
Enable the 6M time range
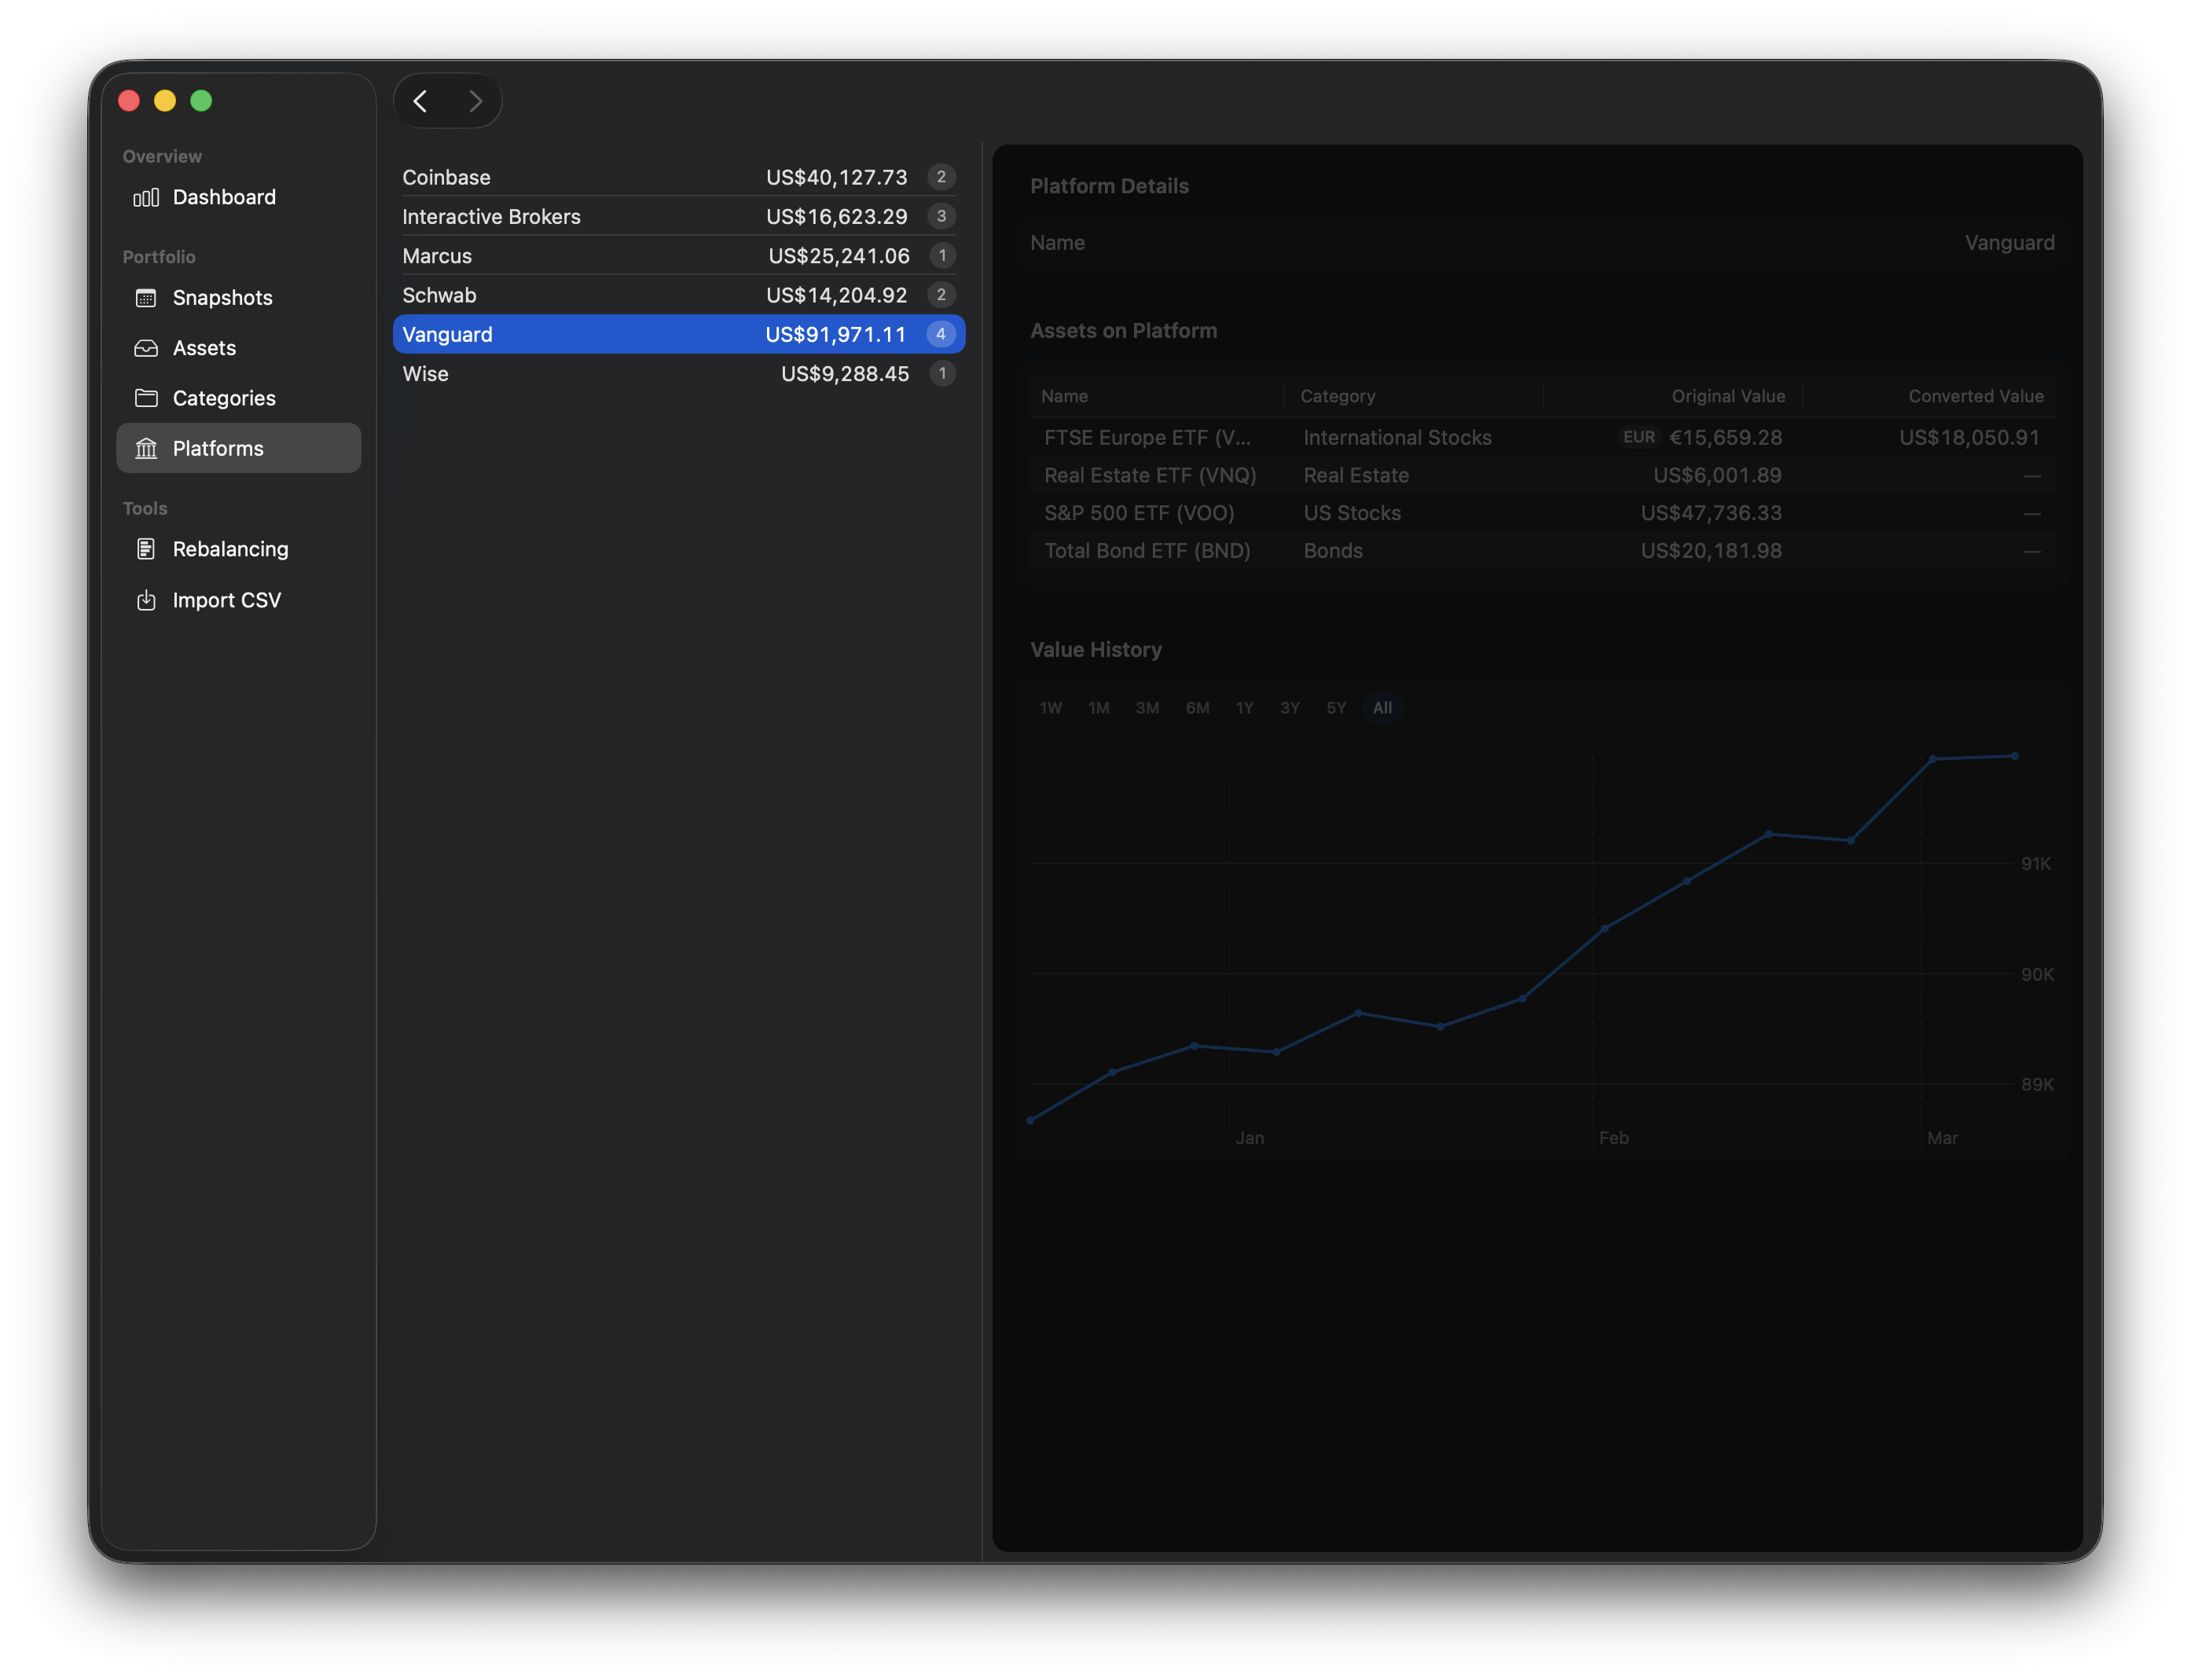click(x=1196, y=707)
